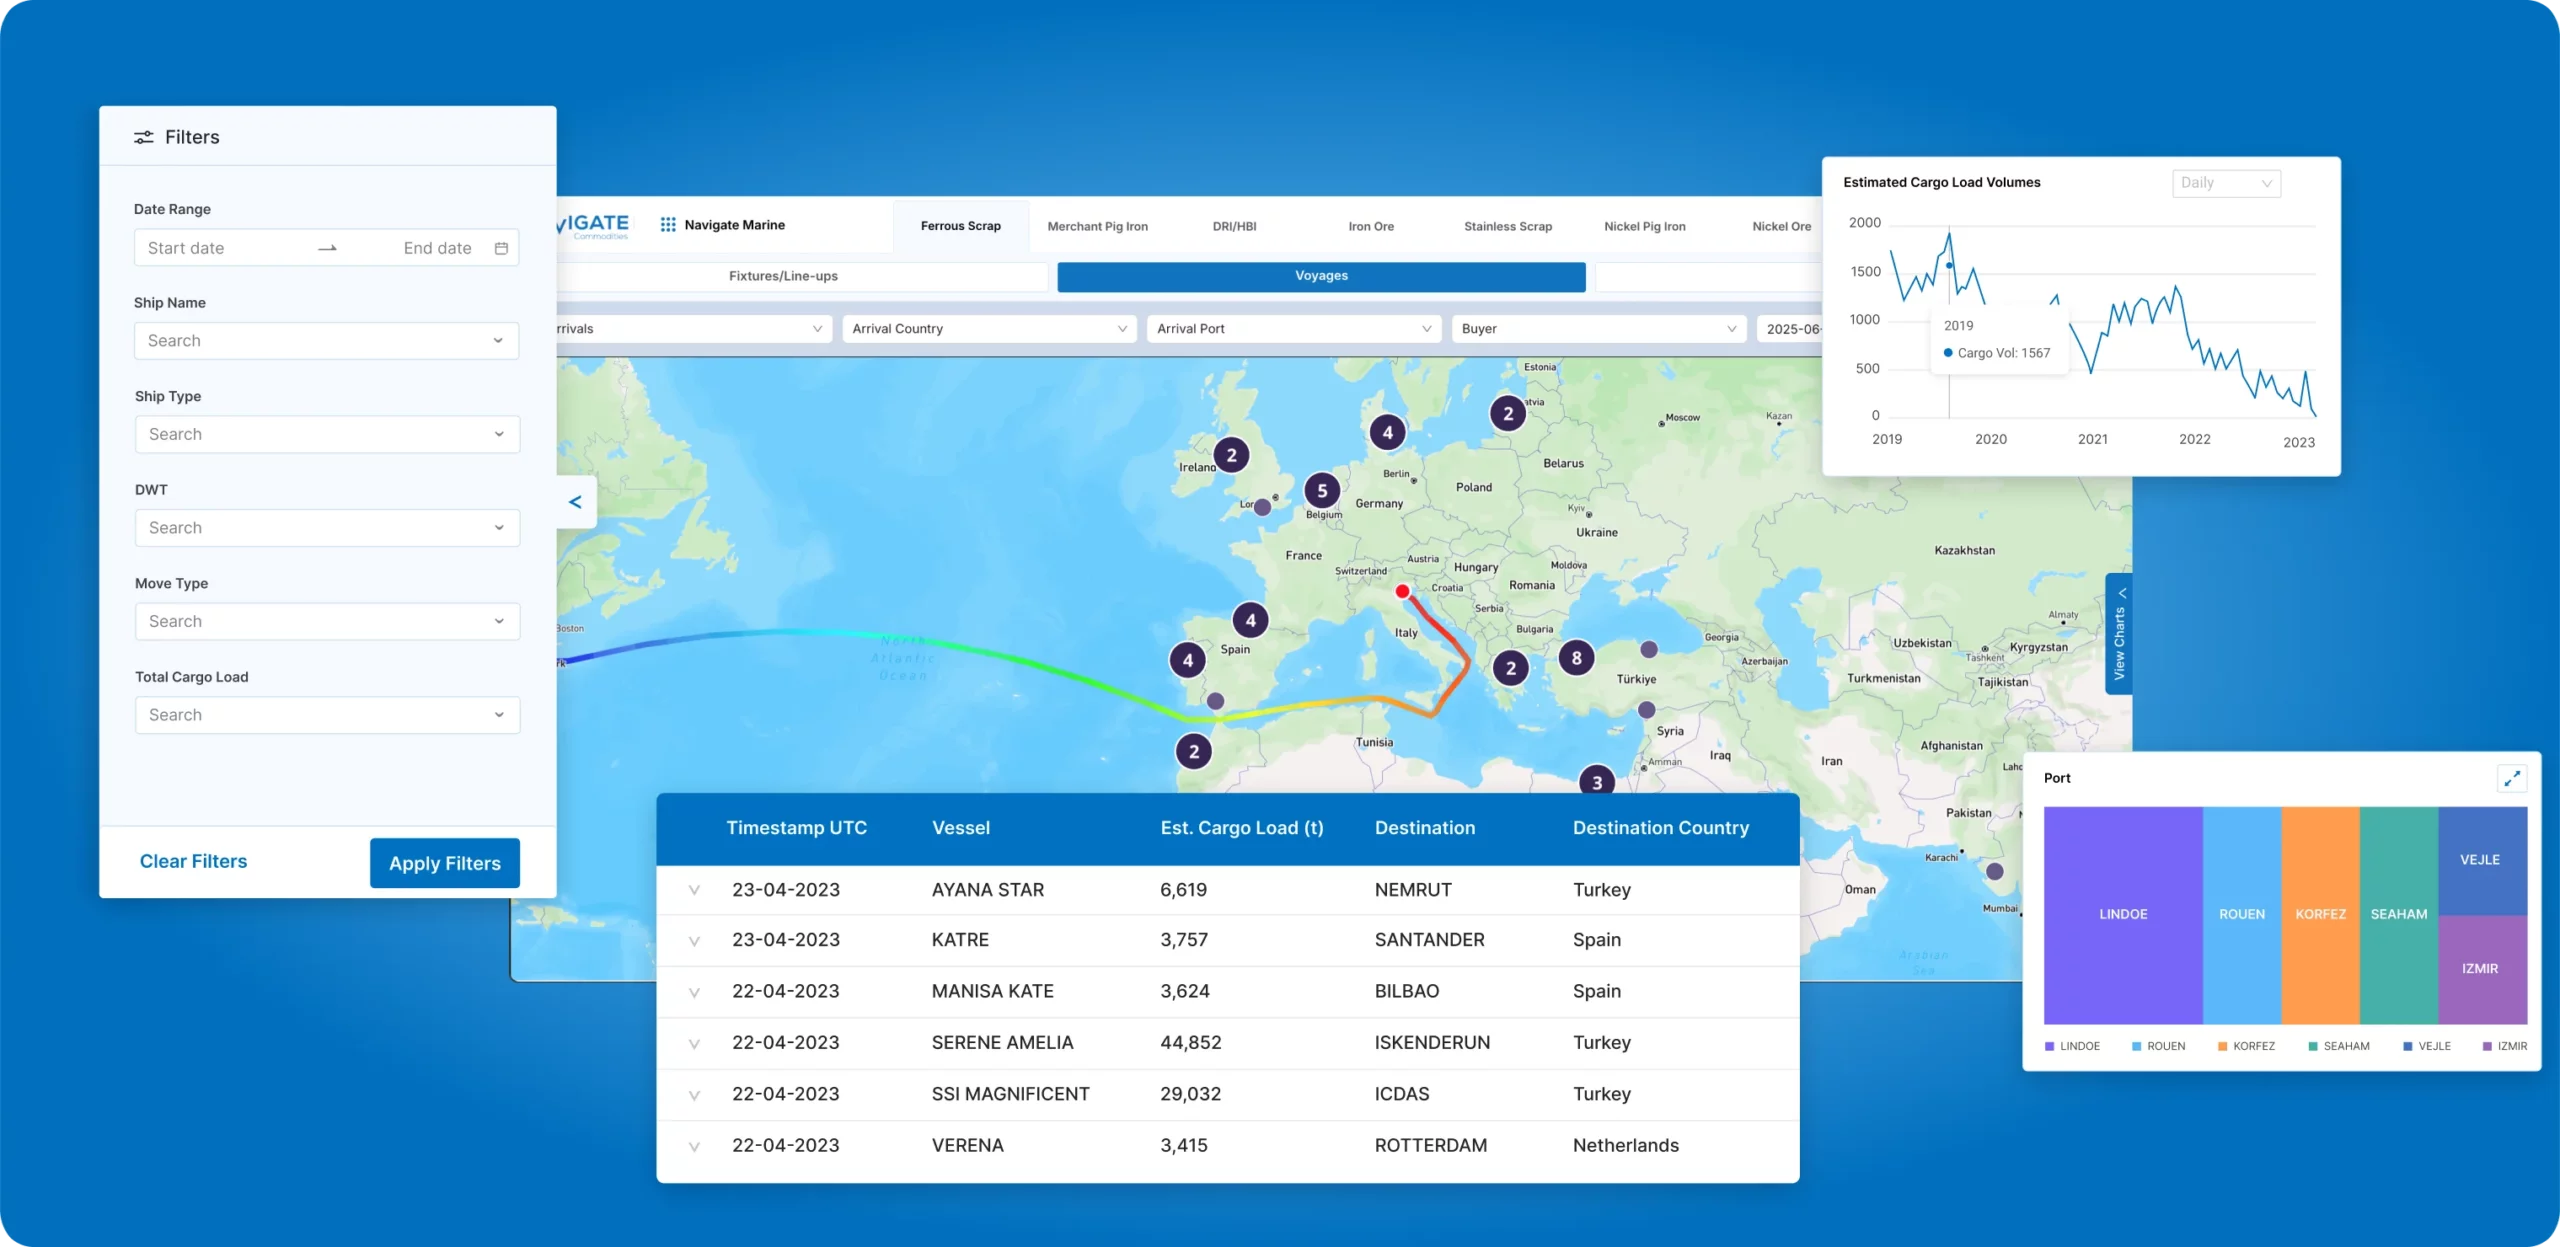Click the Filters sliders icon
This screenshot has width=2560, height=1247.
pos(144,137)
